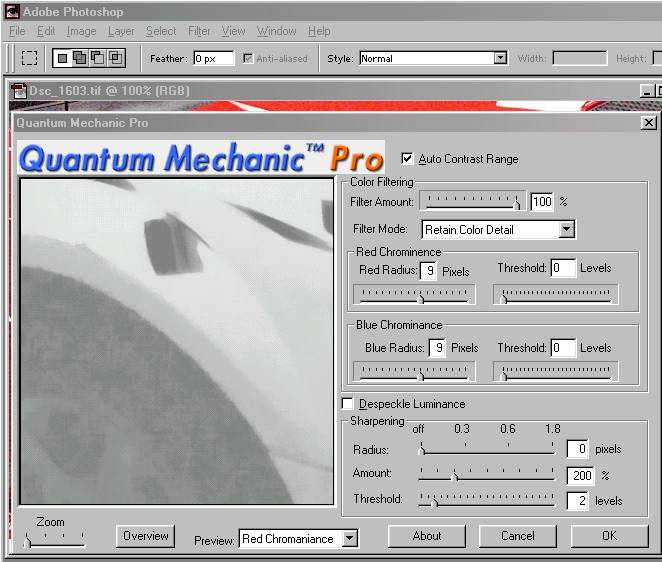Viewport: 662px width, 562px height.
Task: Click the Red Chrominance Threshold levels field
Action: (x=563, y=268)
